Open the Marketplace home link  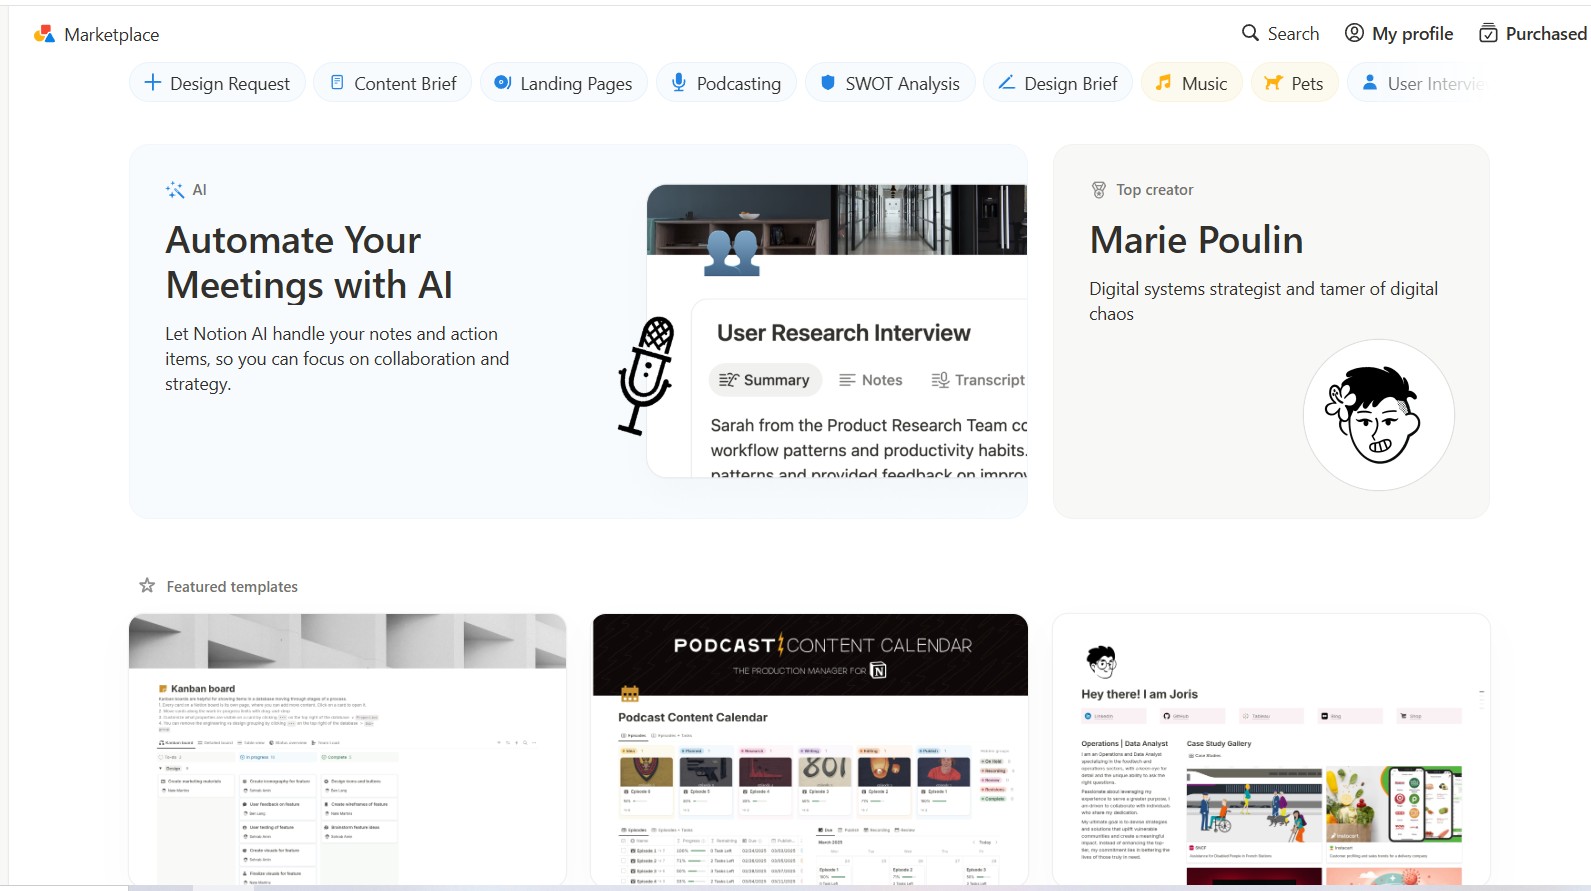(111, 34)
